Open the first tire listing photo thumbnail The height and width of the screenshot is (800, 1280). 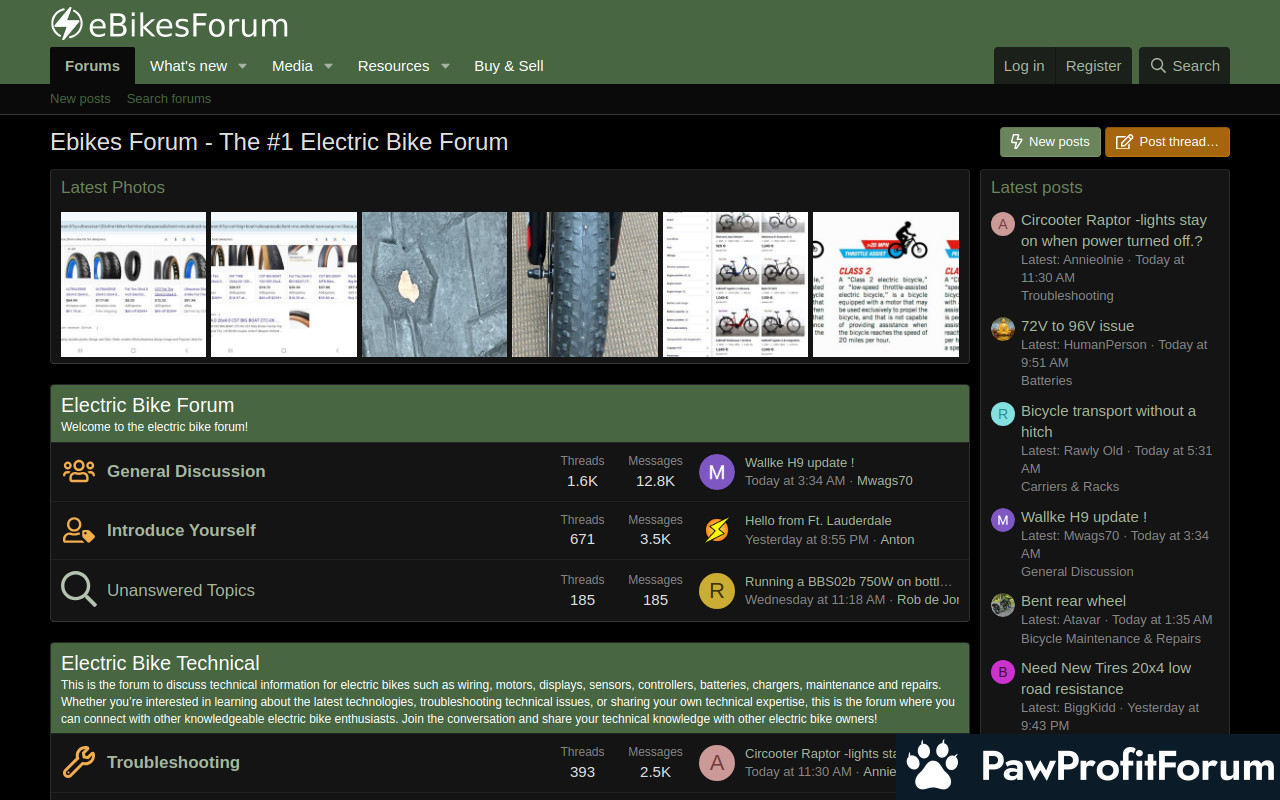click(x=133, y=284)
